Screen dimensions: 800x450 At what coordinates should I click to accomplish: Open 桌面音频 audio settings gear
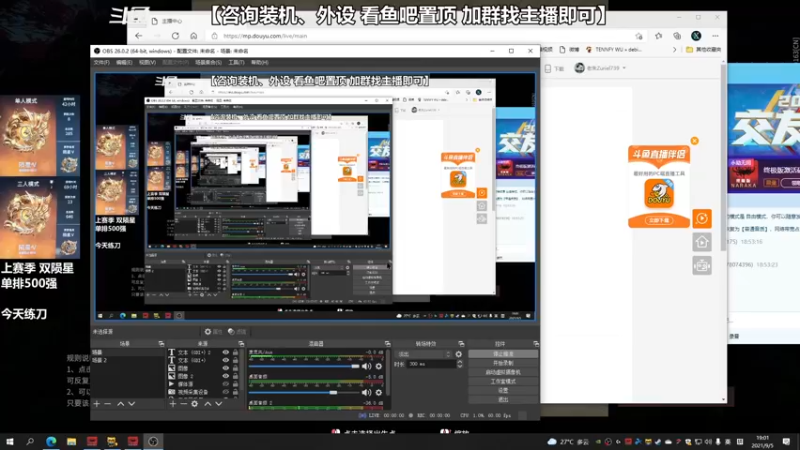(x=379, y=392)
